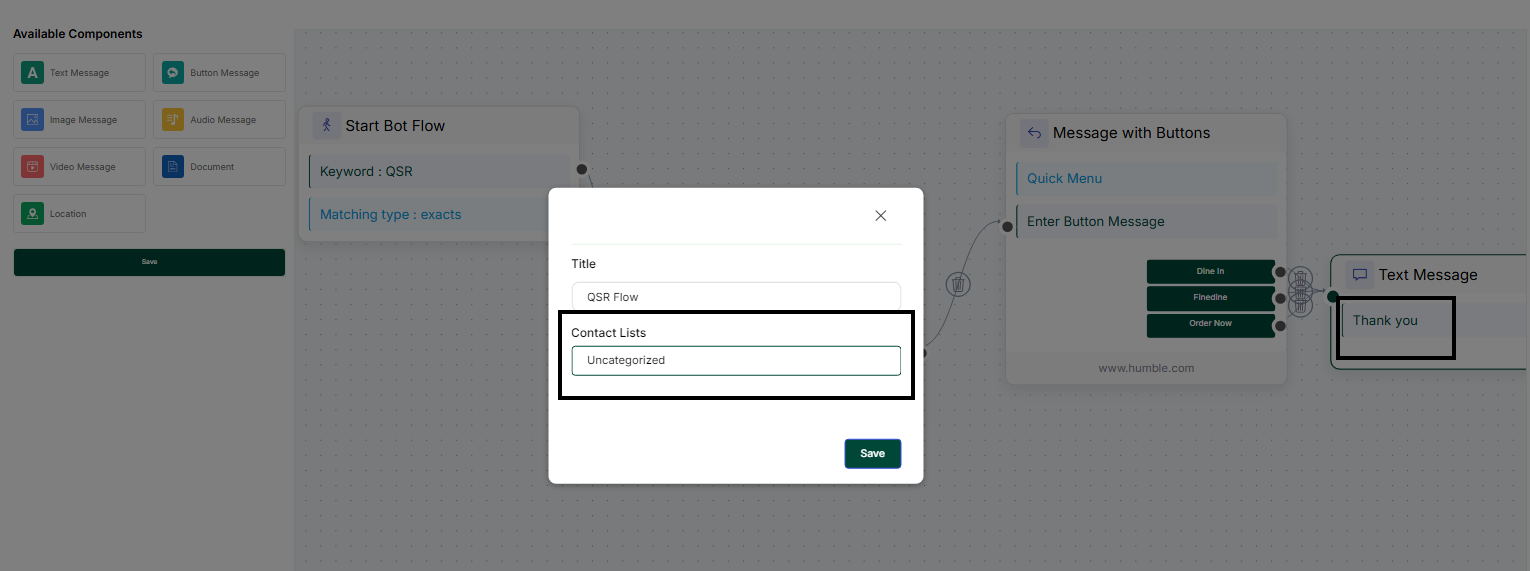Close the dialog with the X button
This screenshot has height=571, width=1530.
click(x=880, y=216)
